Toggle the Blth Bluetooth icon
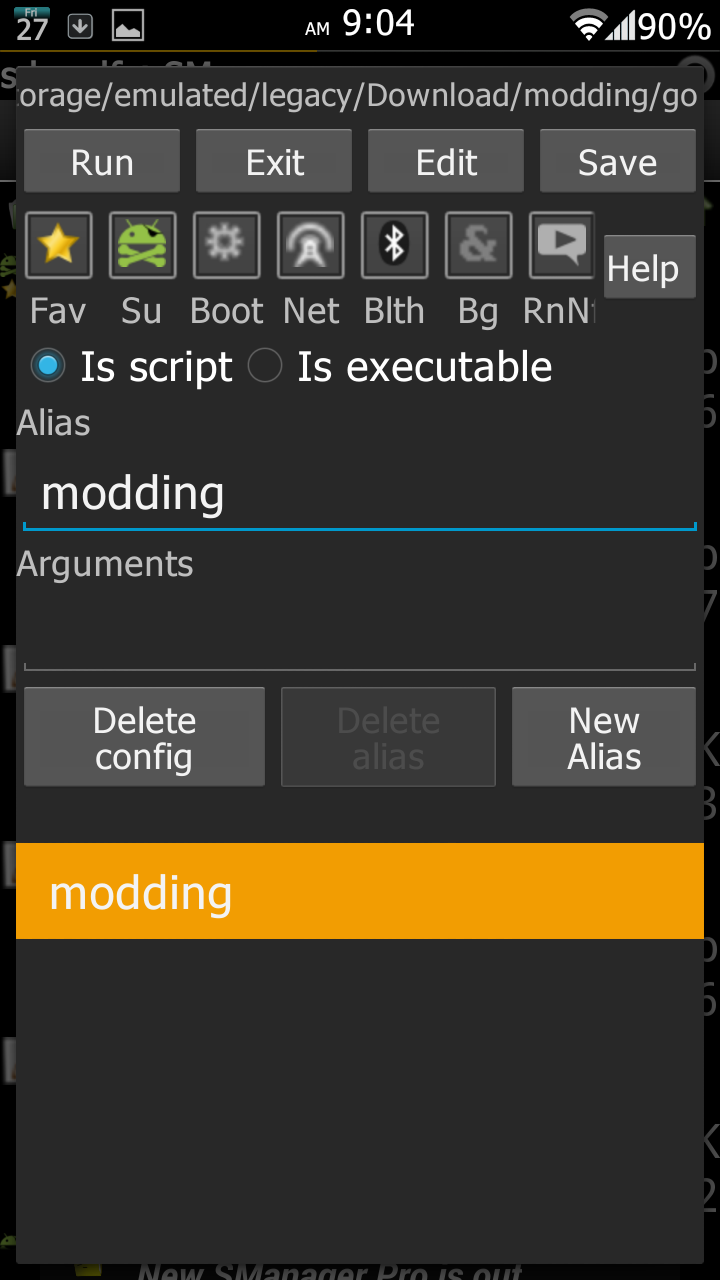Image resolution: width=720 pixels, height=1280 pixels. 395,245
